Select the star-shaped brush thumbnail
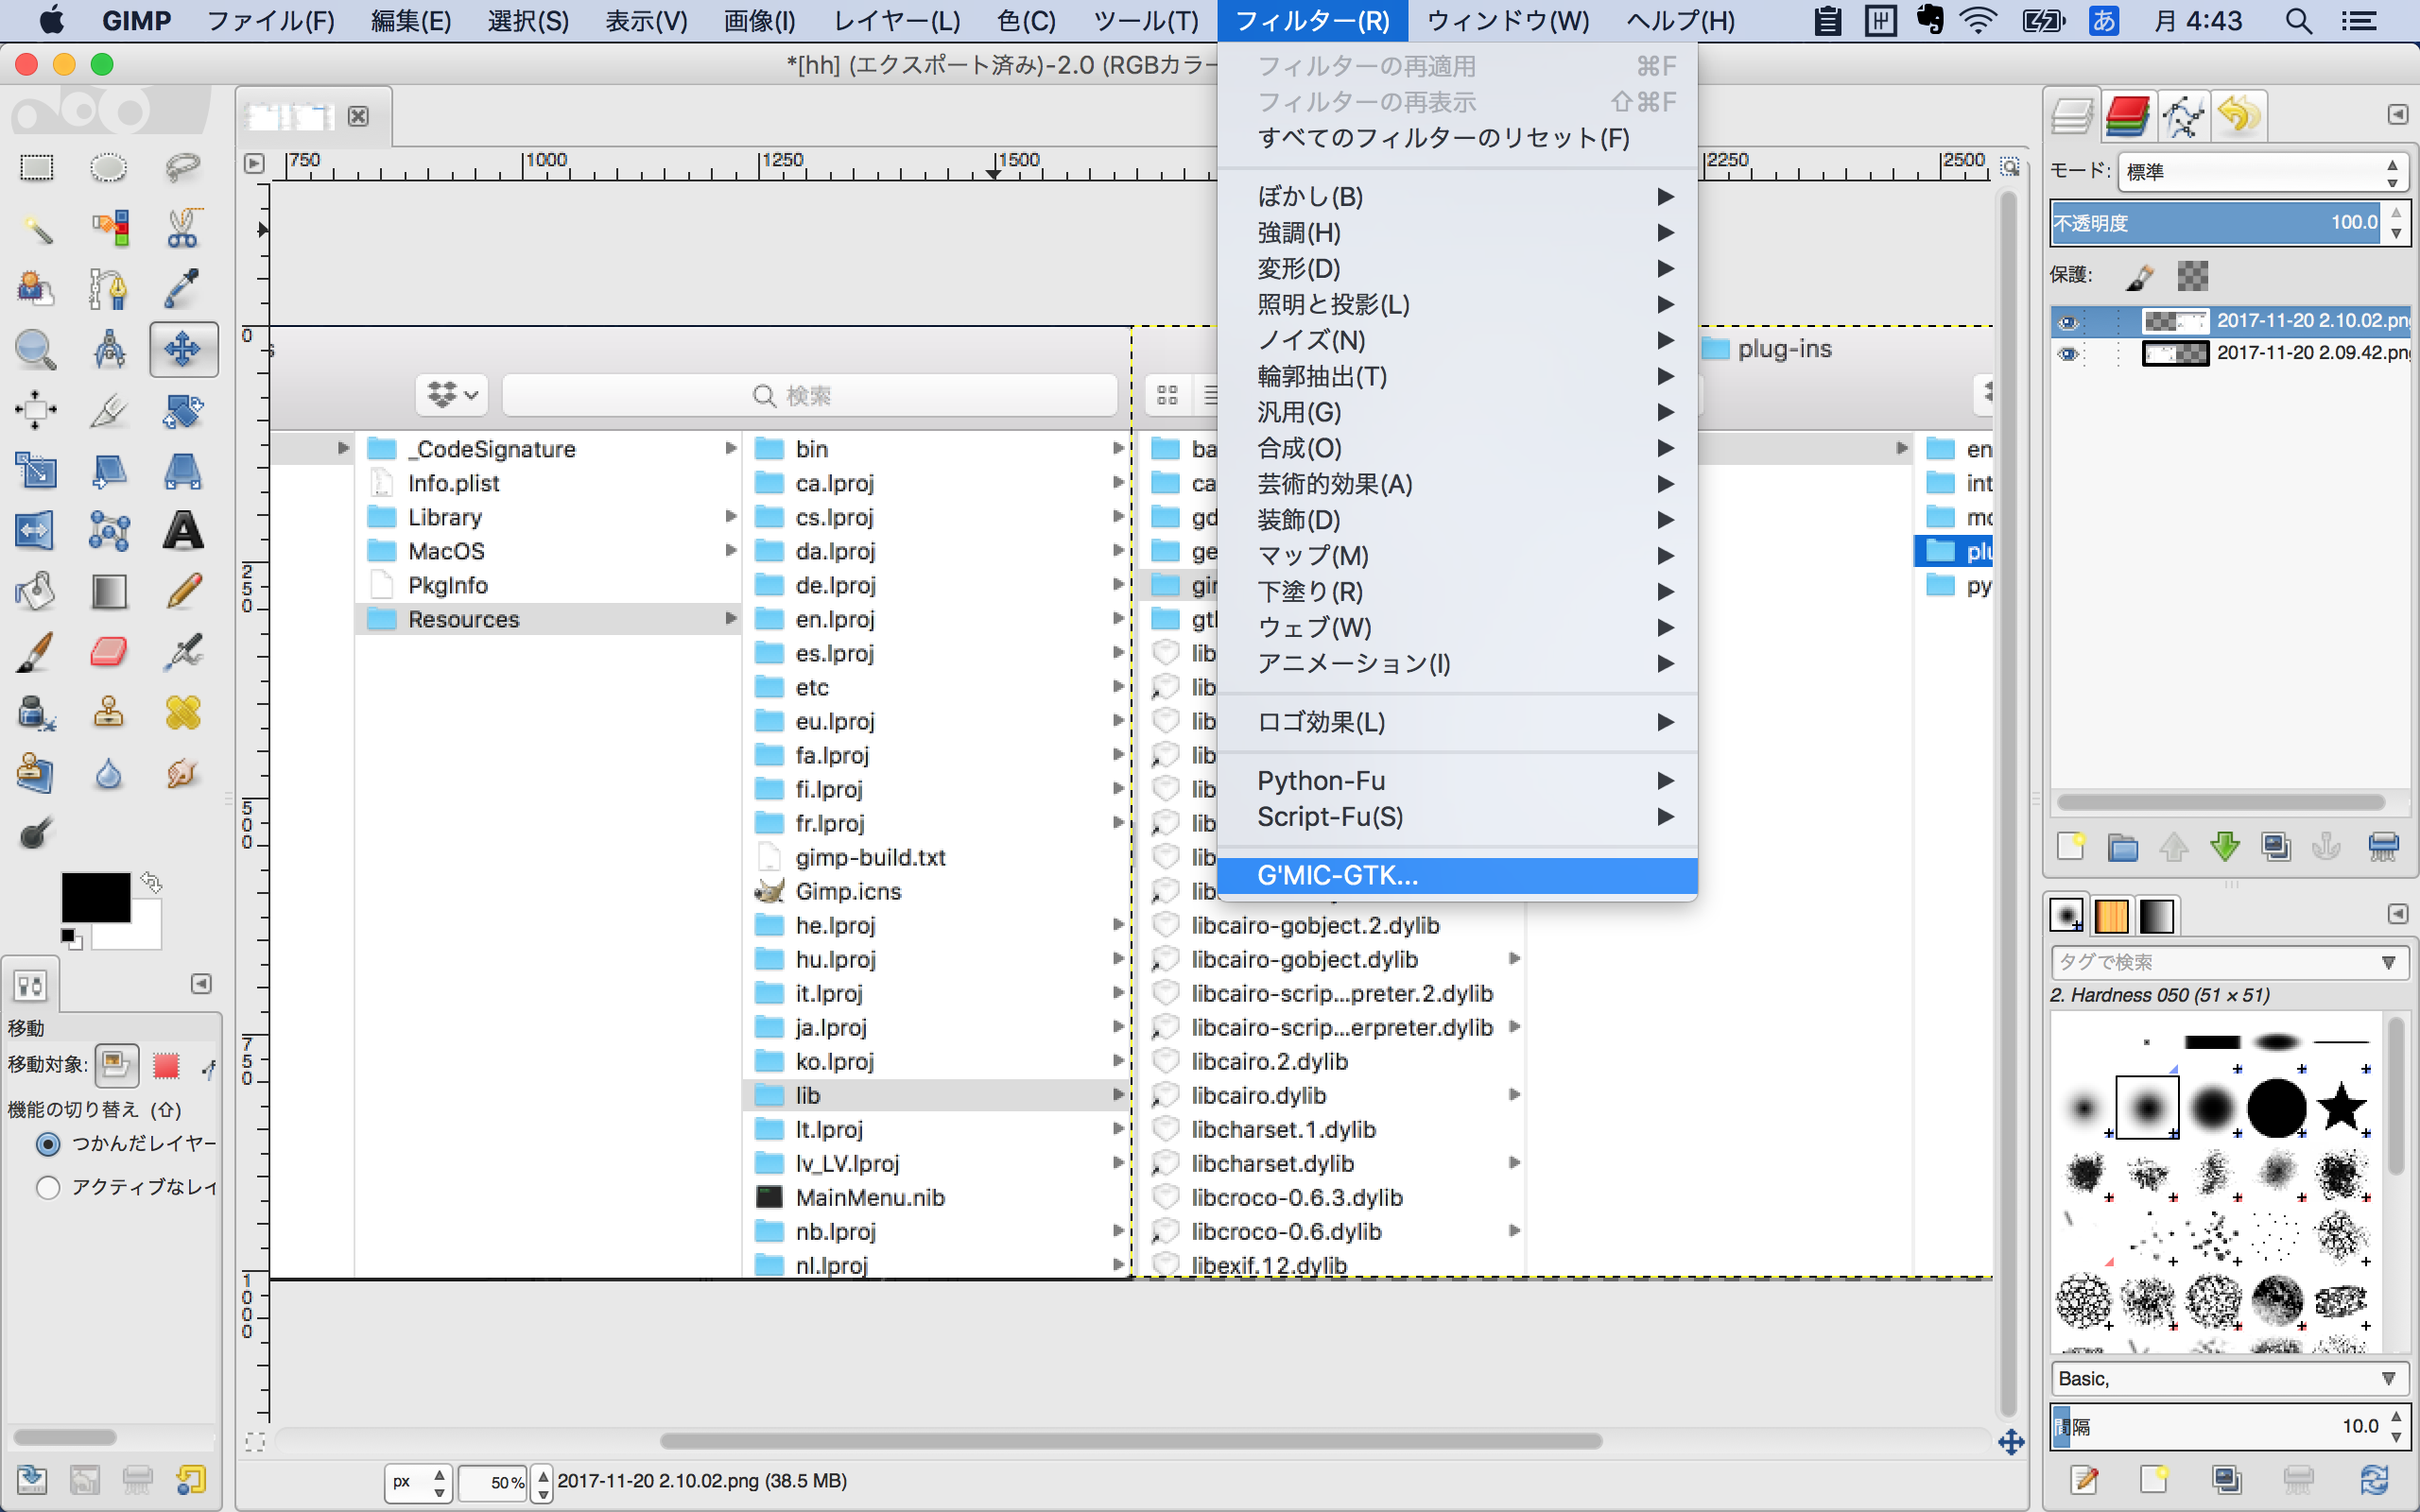The height and width of the screenshot is (1512, 2420). click(x=2341, y=1108)
